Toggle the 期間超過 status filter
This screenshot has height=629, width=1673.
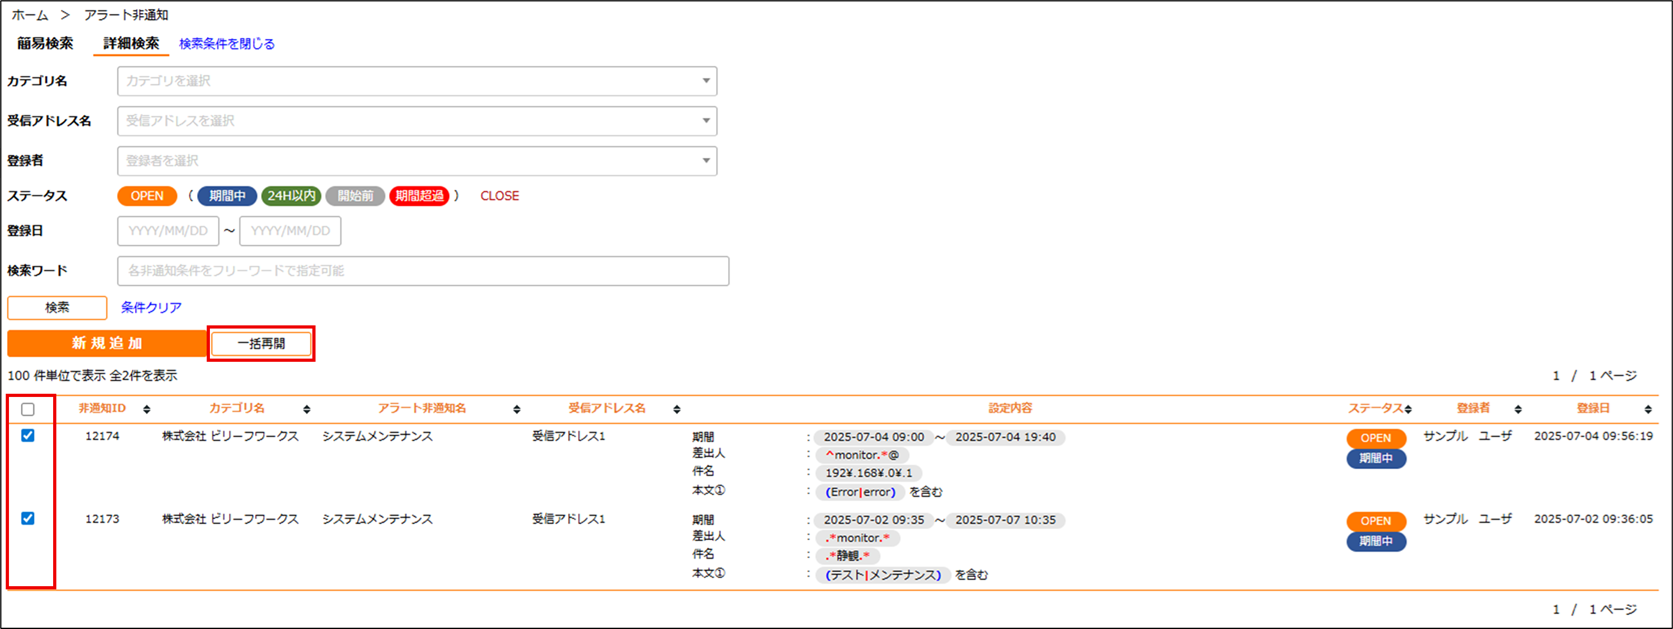pyautogui.click(x=419, y=196)
